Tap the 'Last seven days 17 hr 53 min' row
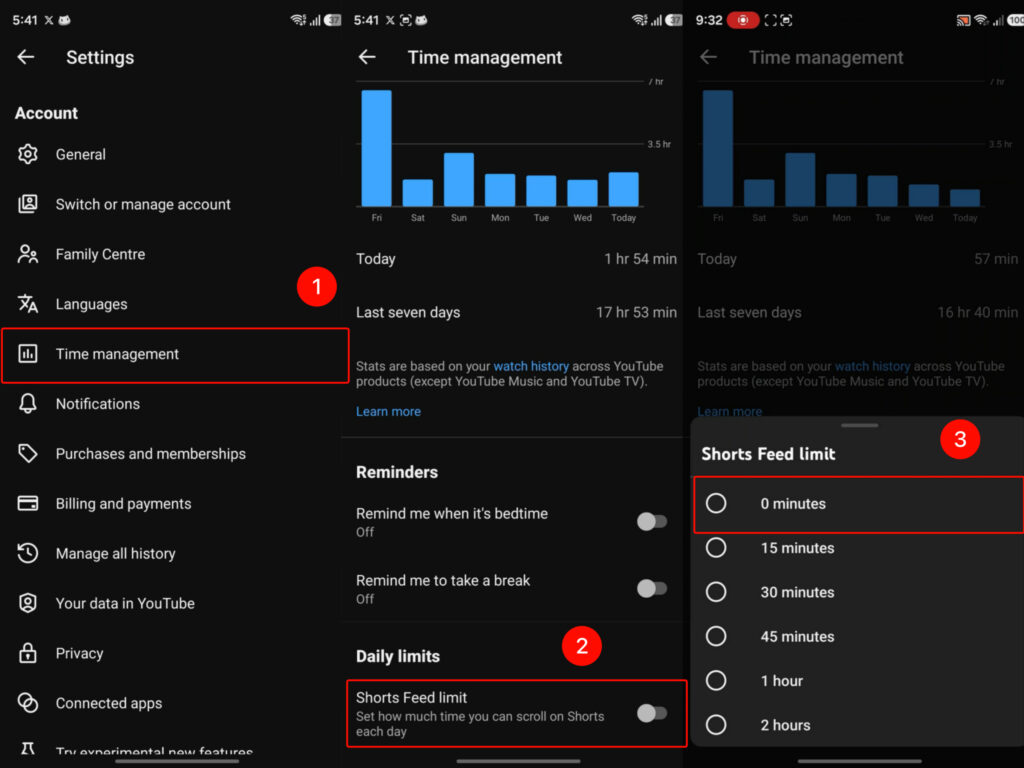Image resolution: width=1024 pixels, height=768 pixels. [x=516, y=312]
